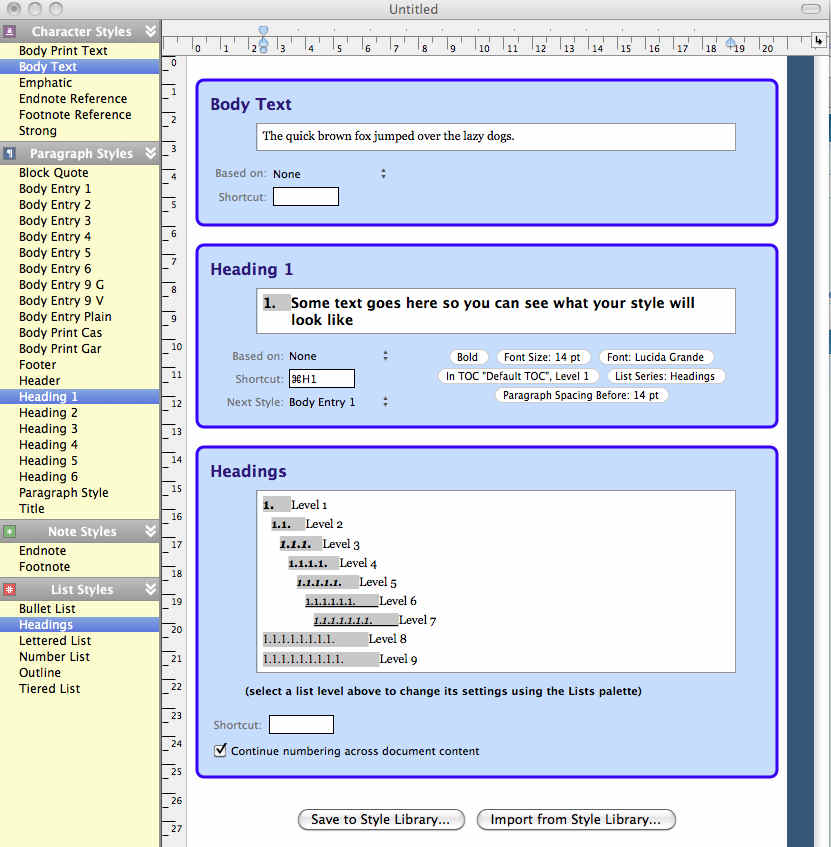Image resolution: width=831 pixels, height=847 pixels.
Task: Toggle Continue numbering across document content
Action: (221, 750)
